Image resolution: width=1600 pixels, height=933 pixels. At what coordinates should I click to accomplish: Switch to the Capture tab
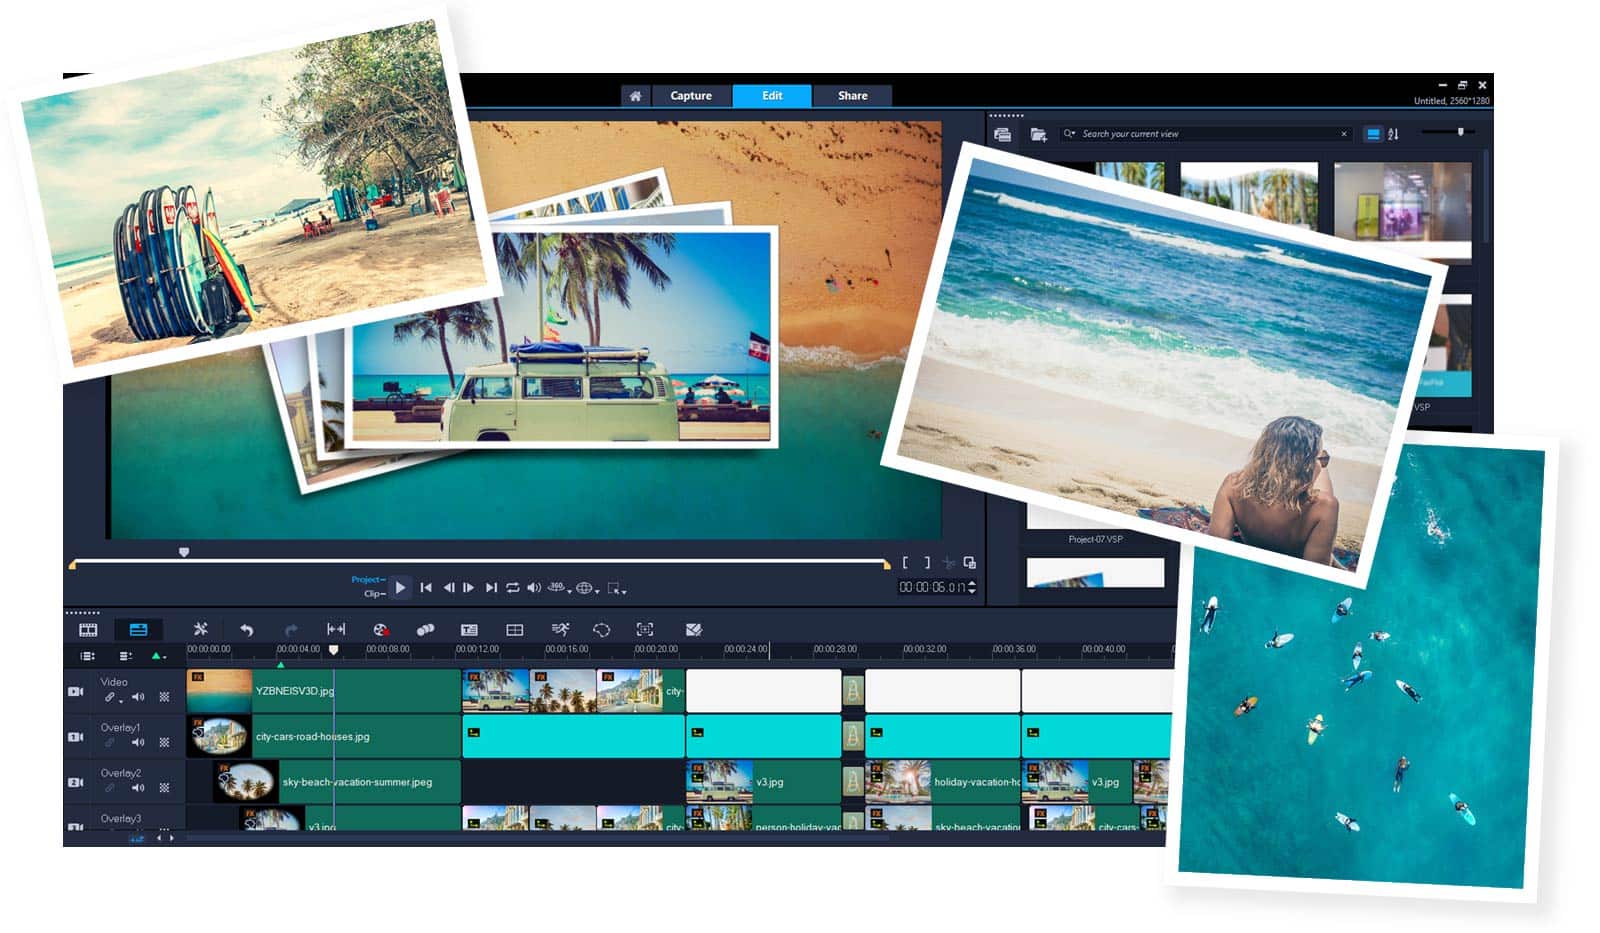tap(691, 95)
